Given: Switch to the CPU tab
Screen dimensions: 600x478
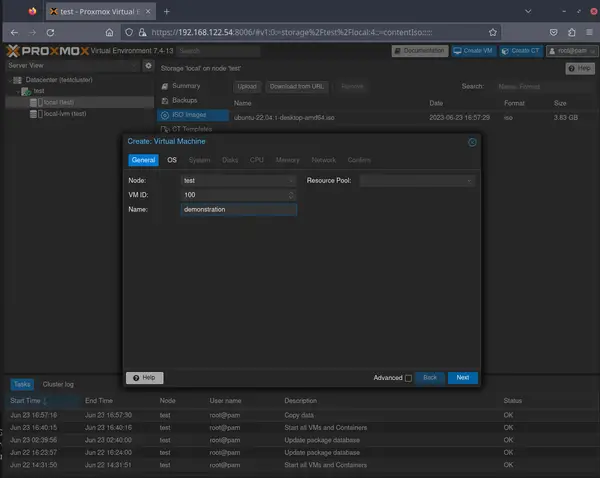Looking at the screenshot, I should tap(257, 160).
